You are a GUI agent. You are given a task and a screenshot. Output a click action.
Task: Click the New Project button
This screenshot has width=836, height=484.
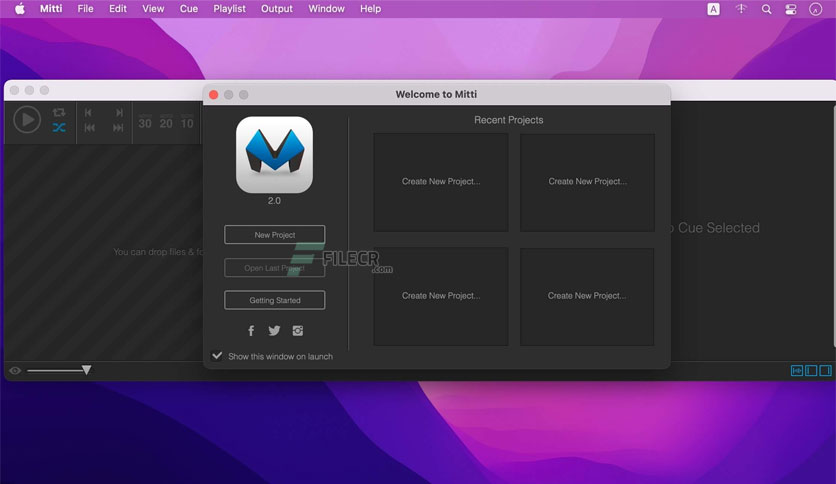point(275,235)
